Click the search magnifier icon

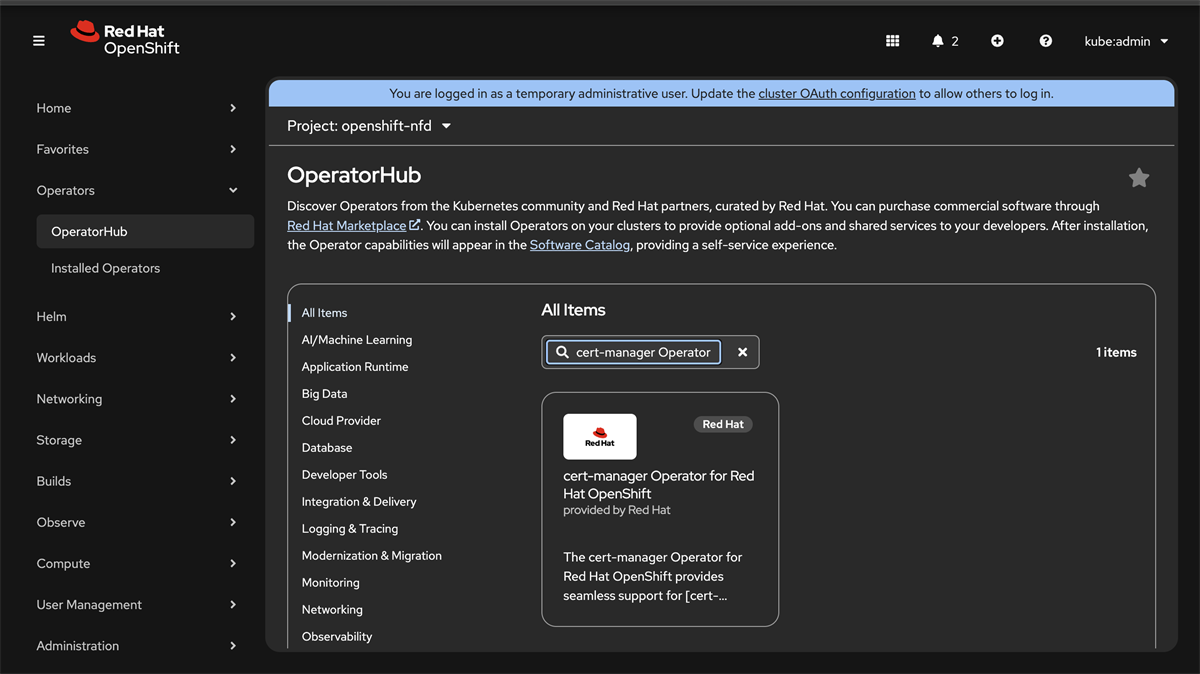(x=563, y=352)
